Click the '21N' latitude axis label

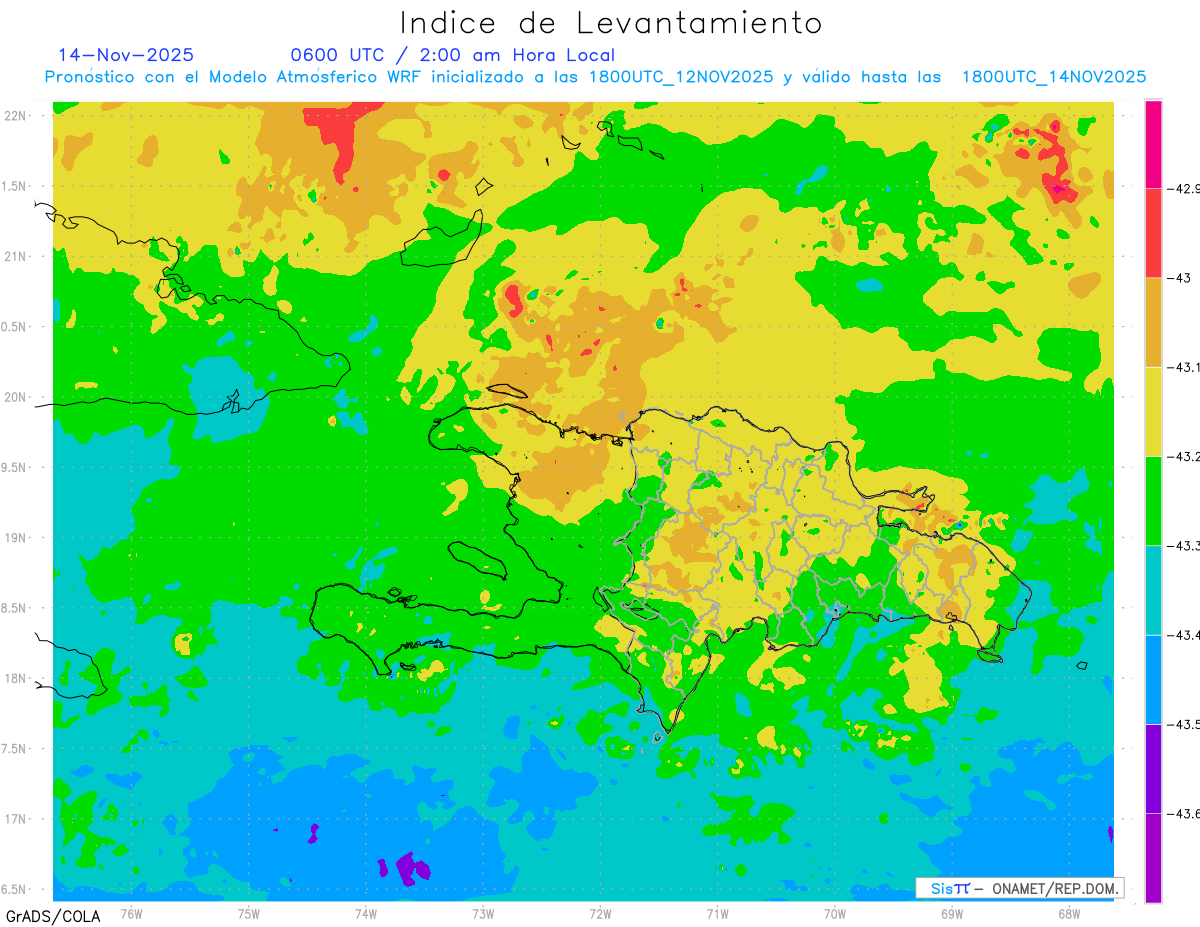point(16,256)
